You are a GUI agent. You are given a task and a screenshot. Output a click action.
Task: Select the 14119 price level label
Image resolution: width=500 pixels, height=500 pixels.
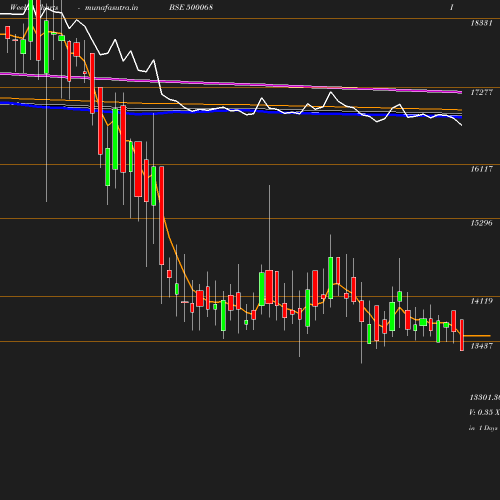[x=481, y=301]
